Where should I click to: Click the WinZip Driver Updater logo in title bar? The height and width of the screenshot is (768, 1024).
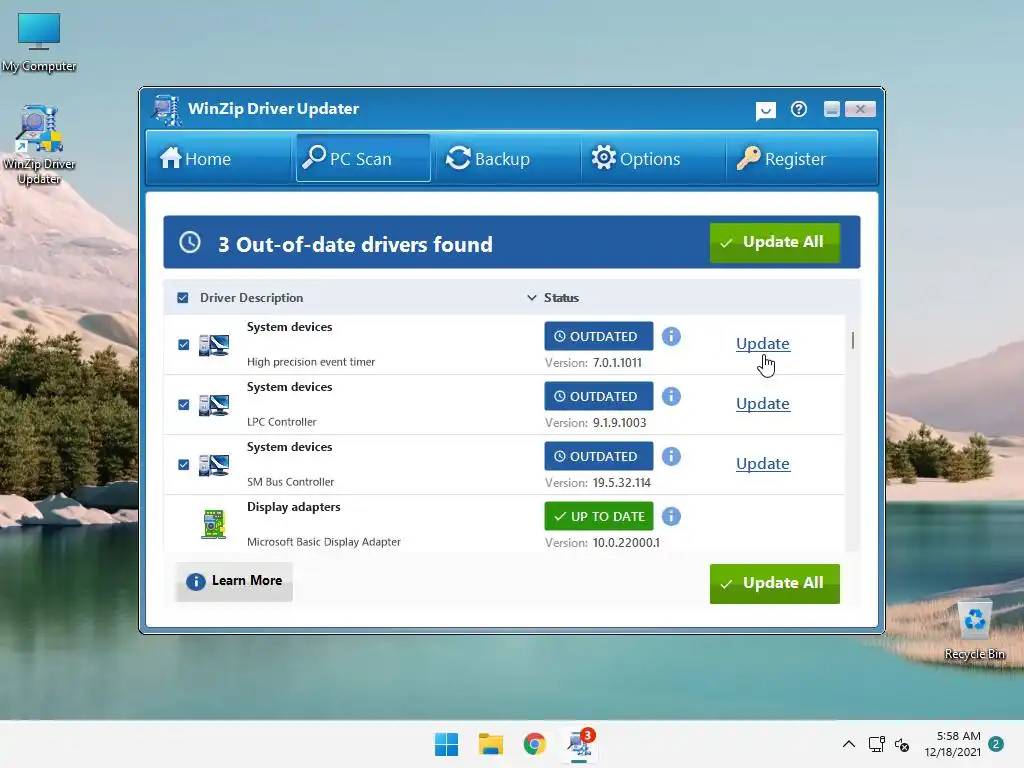click(x=167, y=110)
